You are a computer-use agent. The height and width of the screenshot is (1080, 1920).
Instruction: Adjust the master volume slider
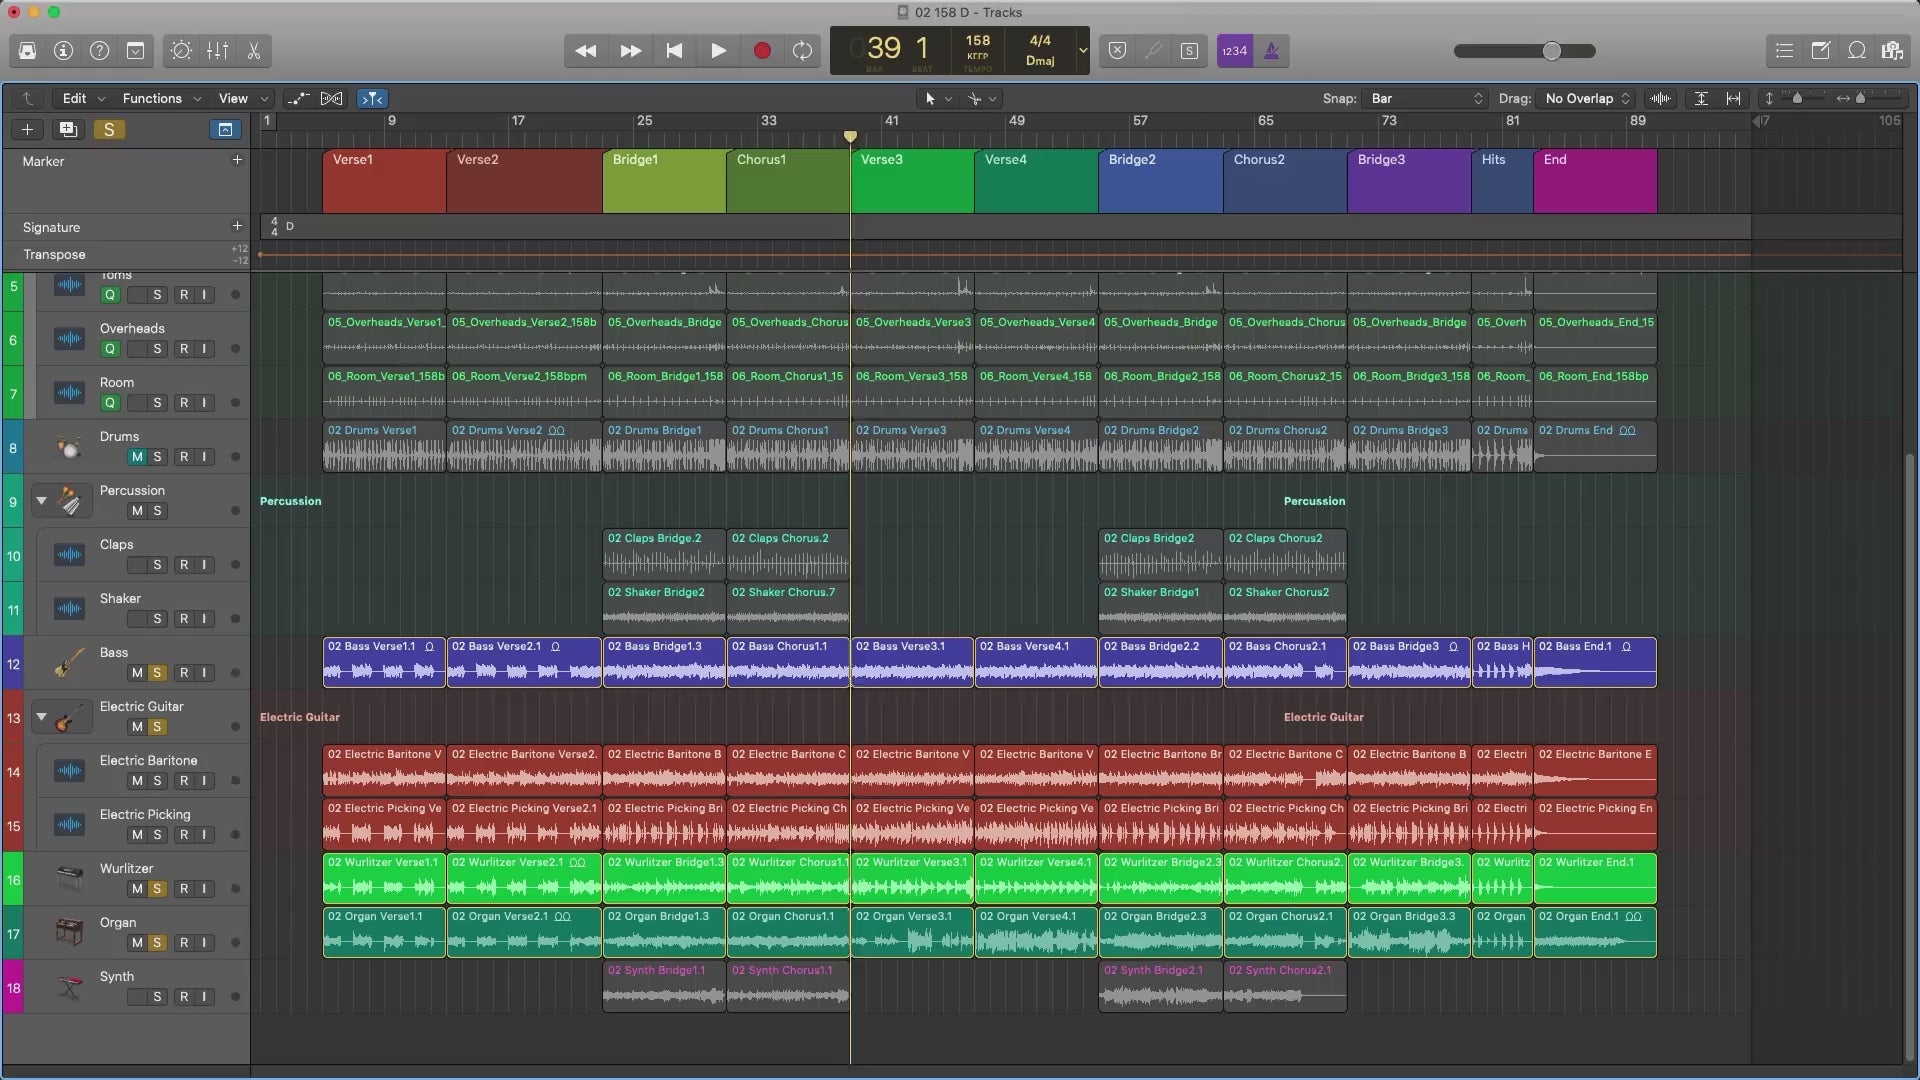1551,51
